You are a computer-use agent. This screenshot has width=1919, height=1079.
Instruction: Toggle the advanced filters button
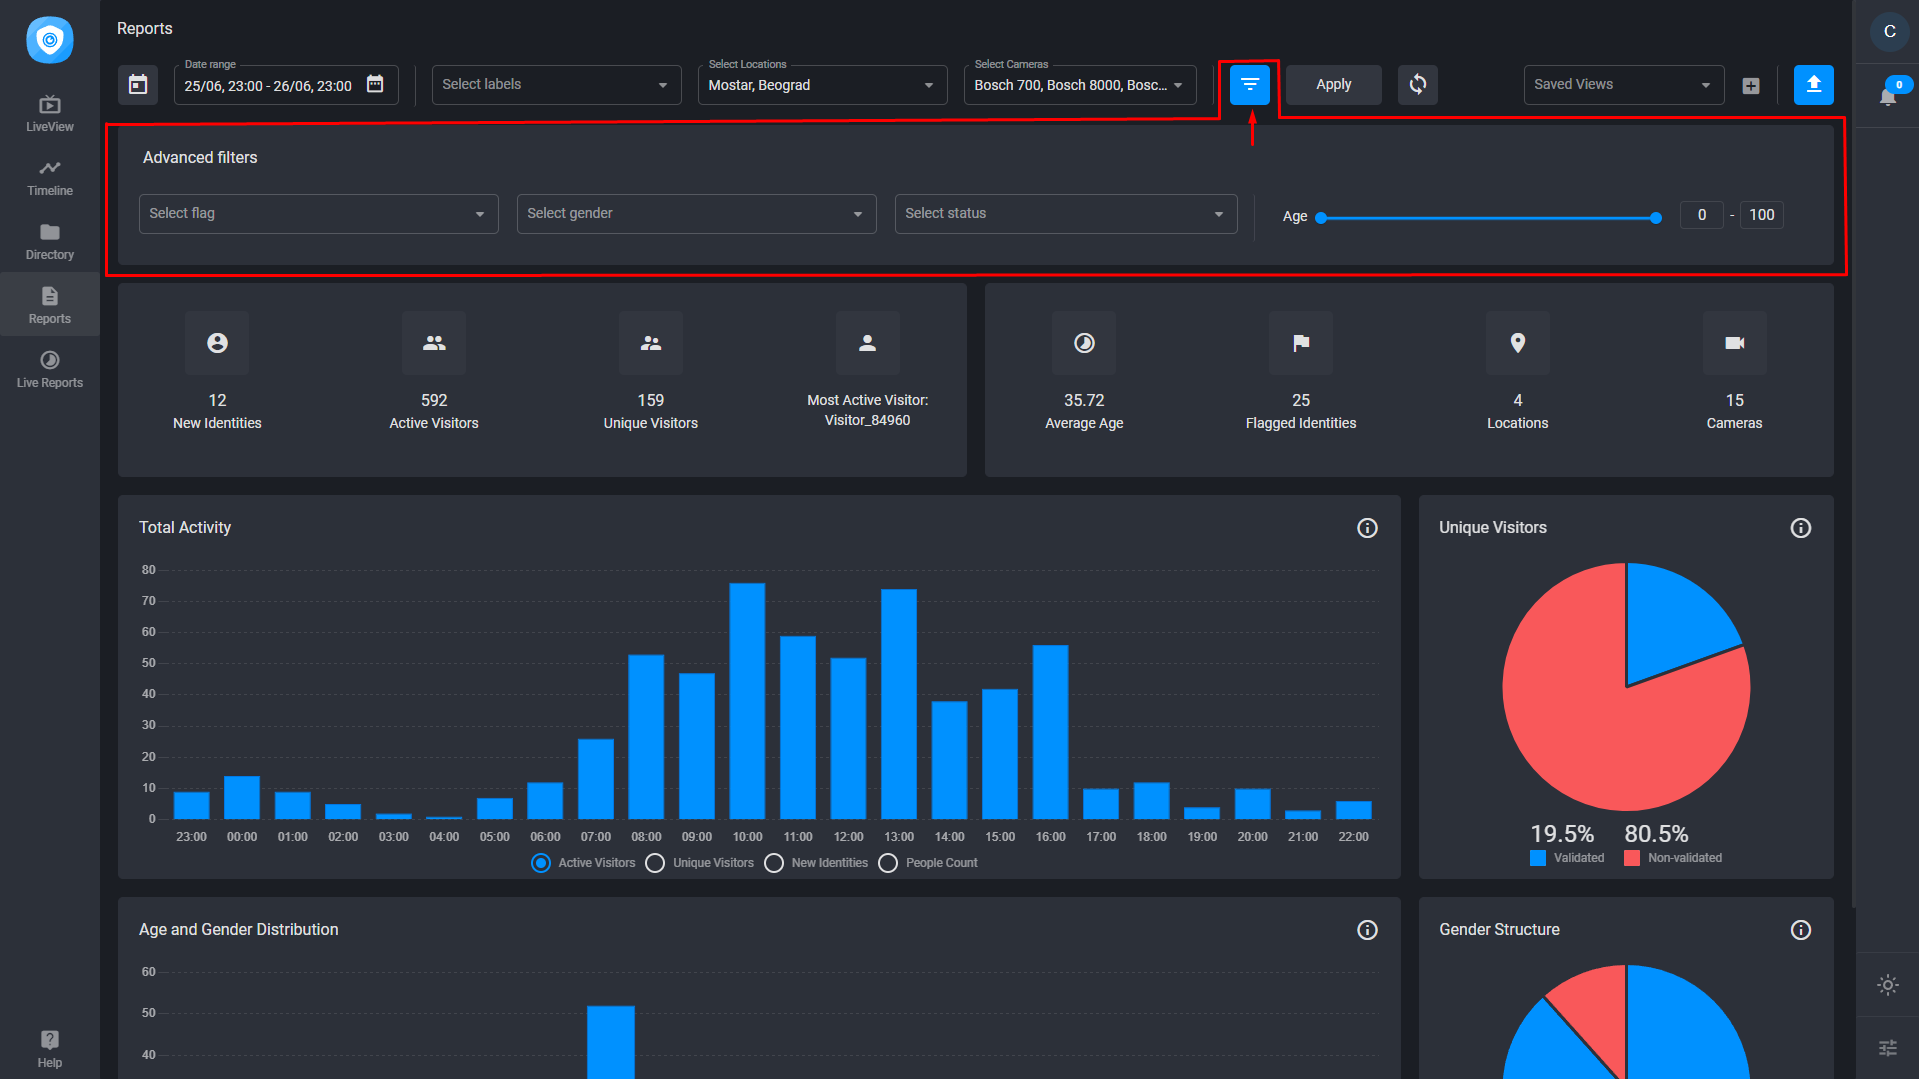click(x=1250, y=85)
